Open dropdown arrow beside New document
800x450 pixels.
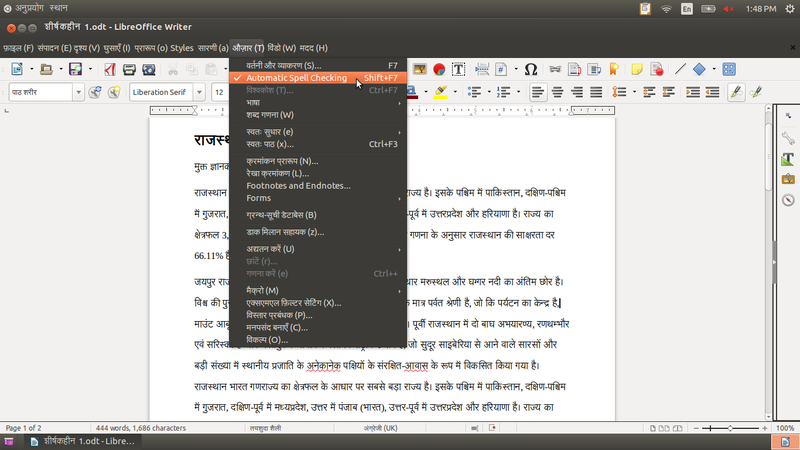[x=31, y=69]
